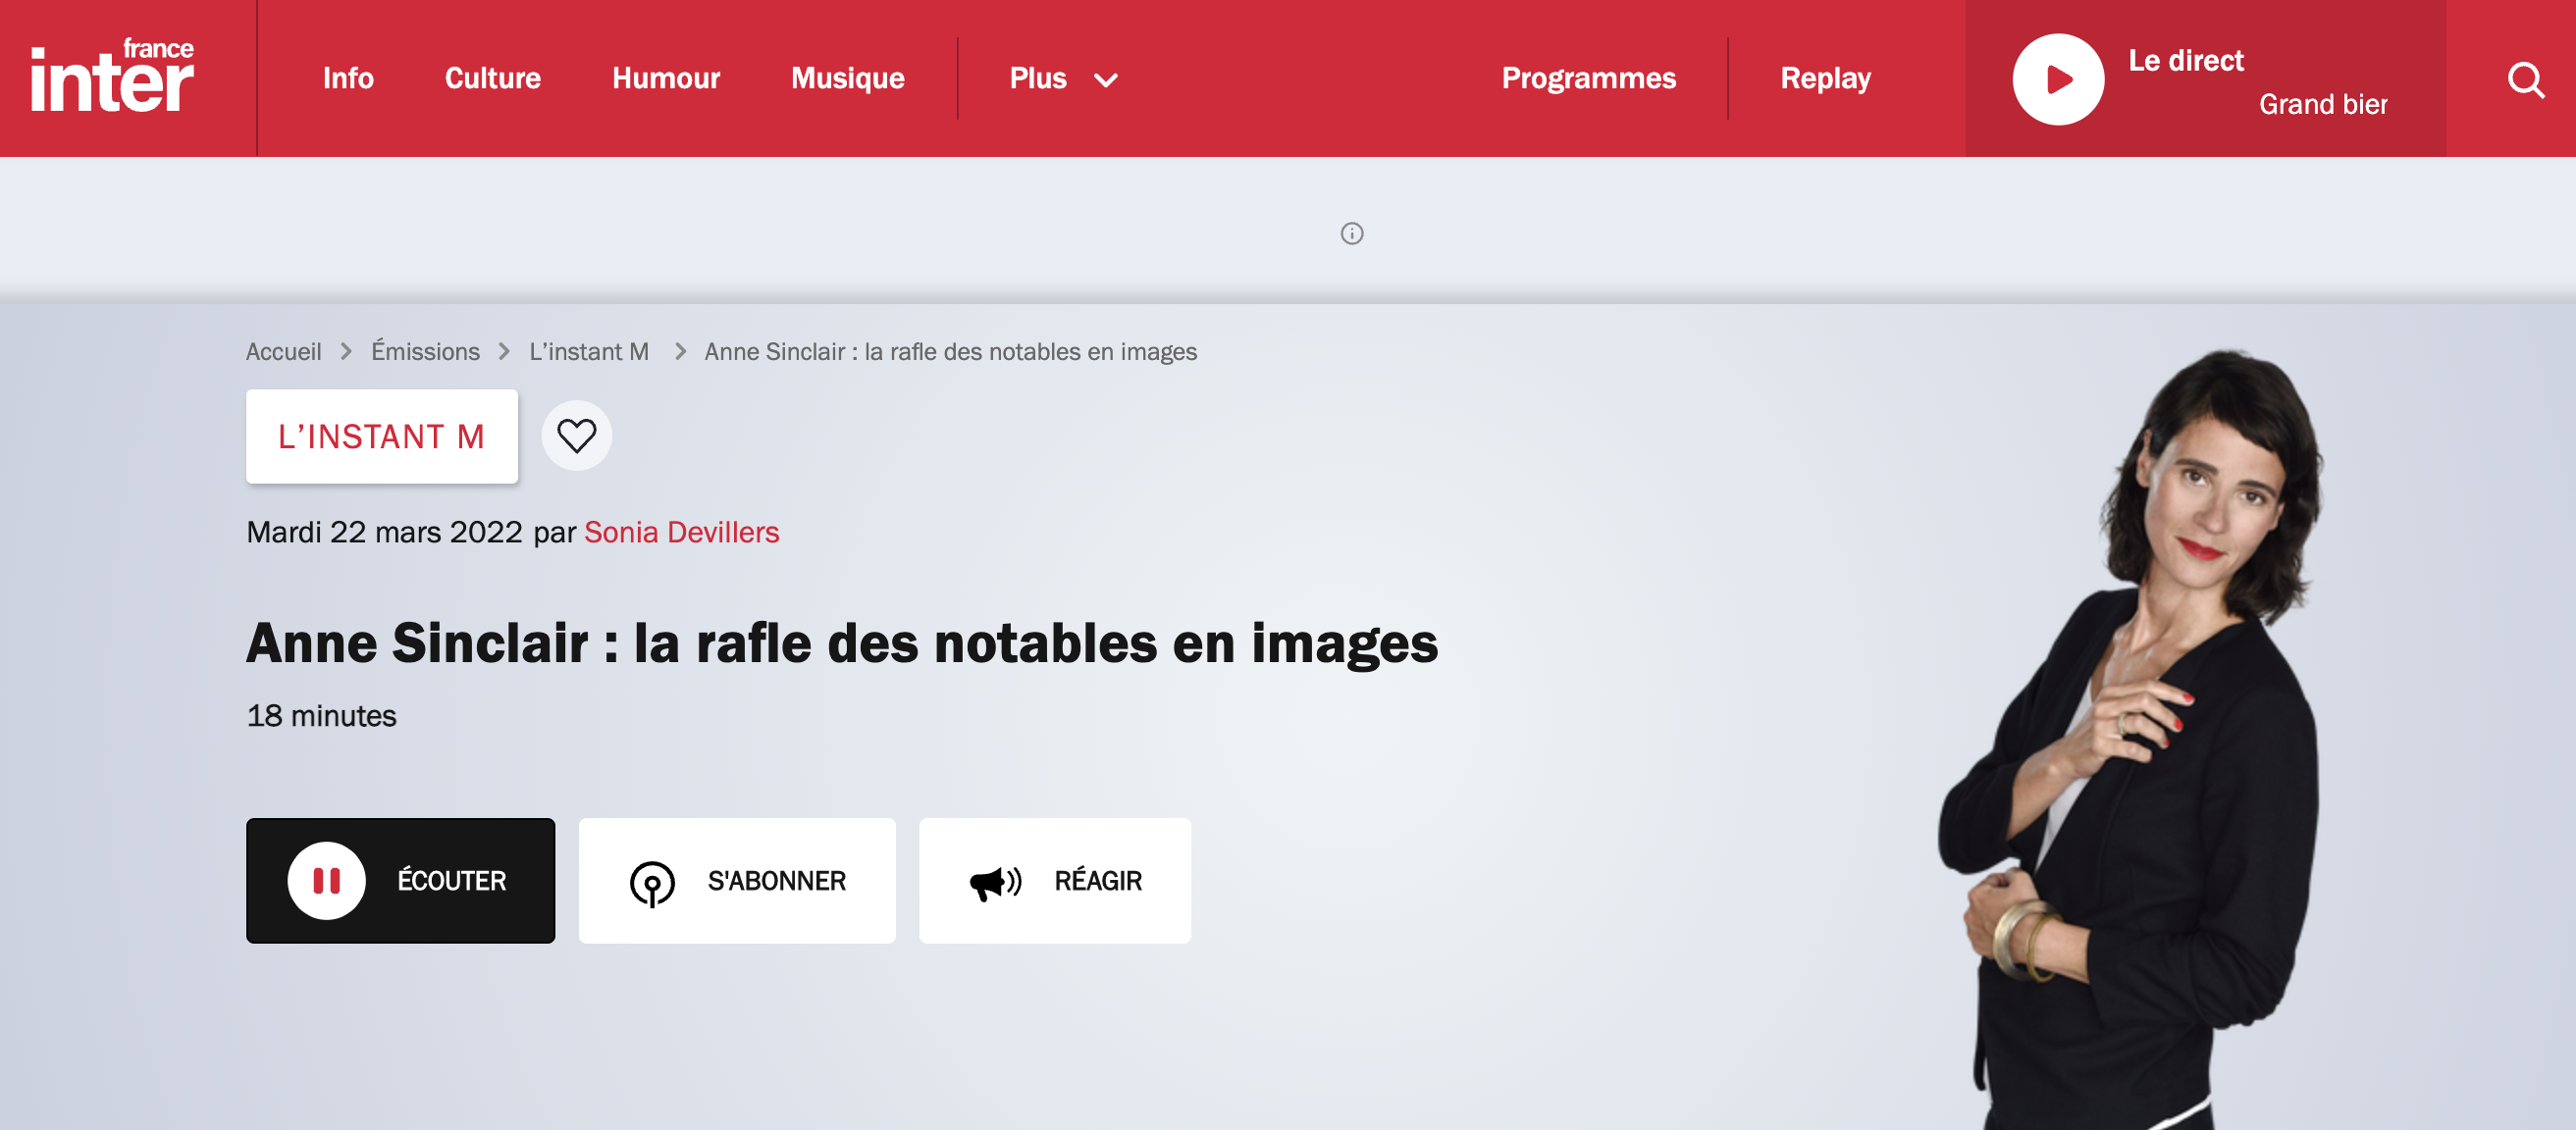Screen dimensions: 2576x1130
Task: Subscribe to the podcast via S'ABONNER
Action: coord(737,881)
